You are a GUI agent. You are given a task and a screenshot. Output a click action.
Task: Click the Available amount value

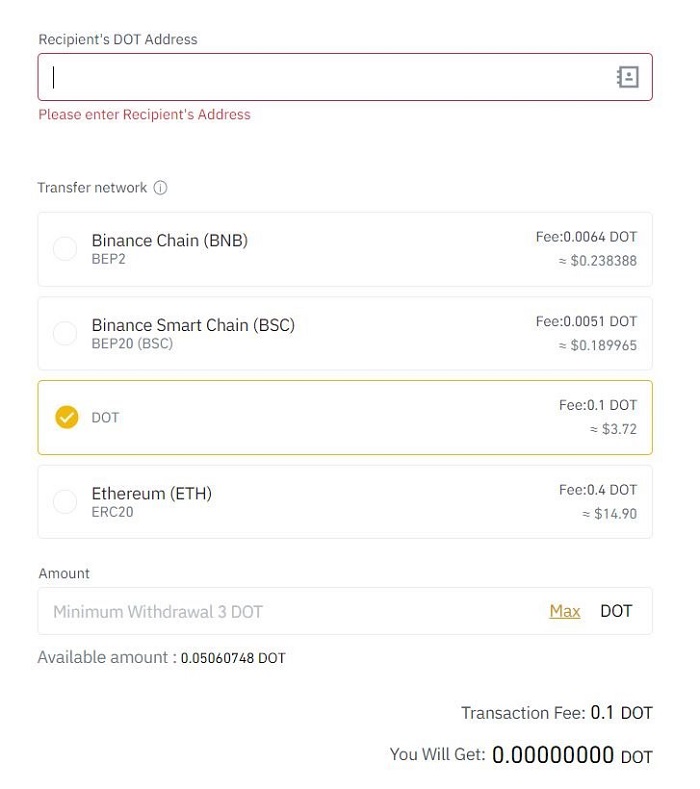[x=233, y=658]
